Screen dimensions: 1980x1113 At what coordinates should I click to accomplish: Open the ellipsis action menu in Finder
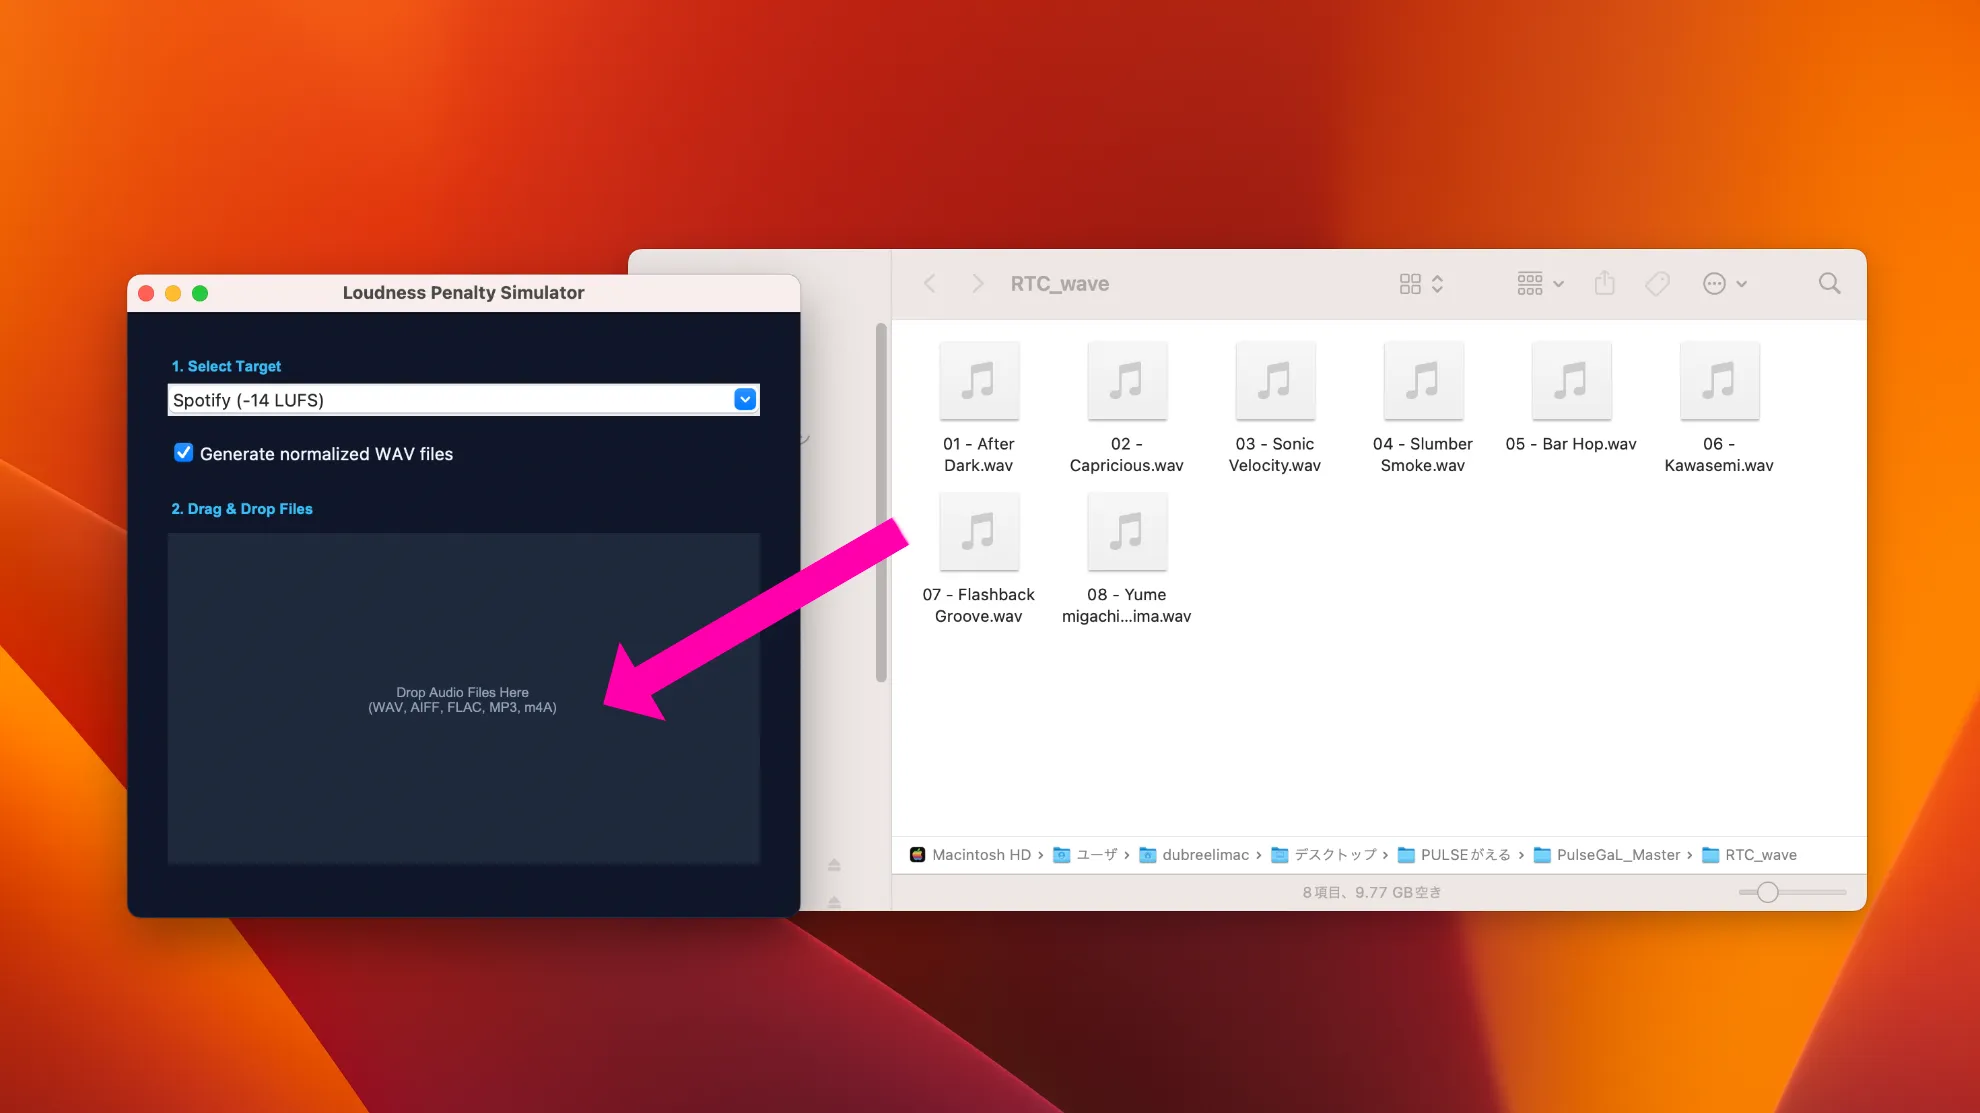[1723, 284]
